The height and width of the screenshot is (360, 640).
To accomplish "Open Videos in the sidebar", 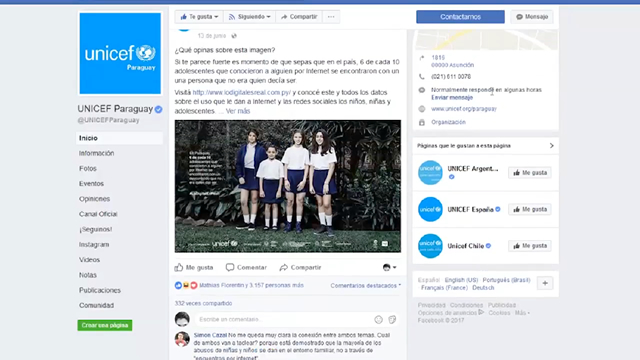I will pyautogui.click(x=89, y=260).
